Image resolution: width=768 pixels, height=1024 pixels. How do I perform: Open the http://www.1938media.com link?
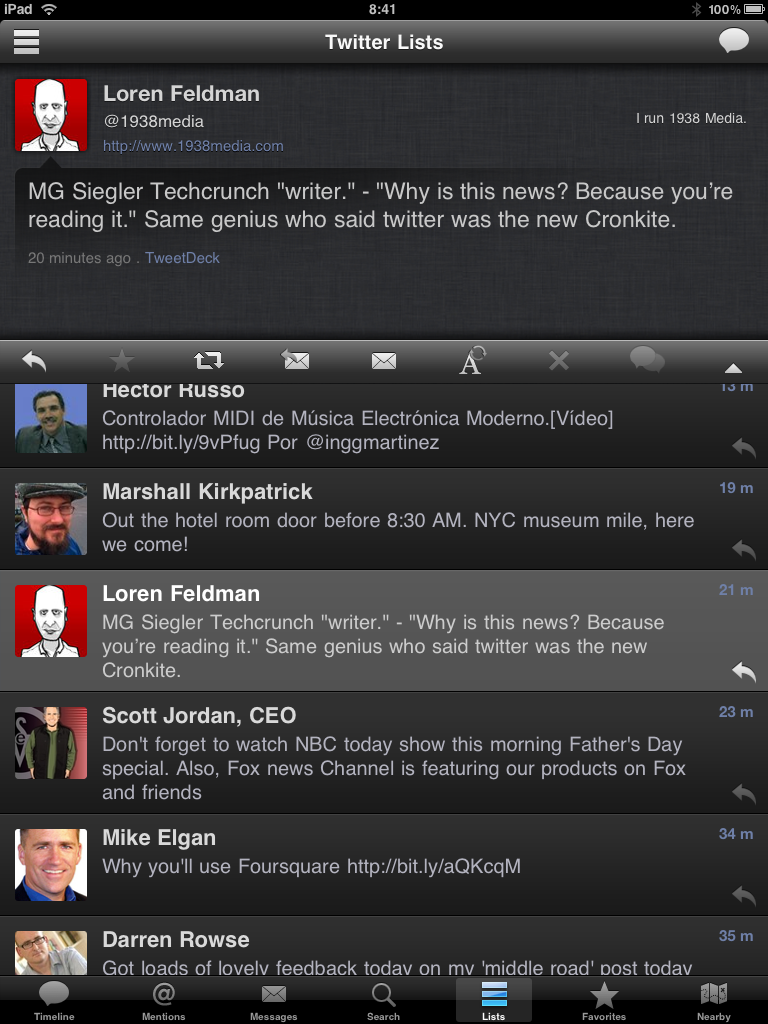coord(193,146)
